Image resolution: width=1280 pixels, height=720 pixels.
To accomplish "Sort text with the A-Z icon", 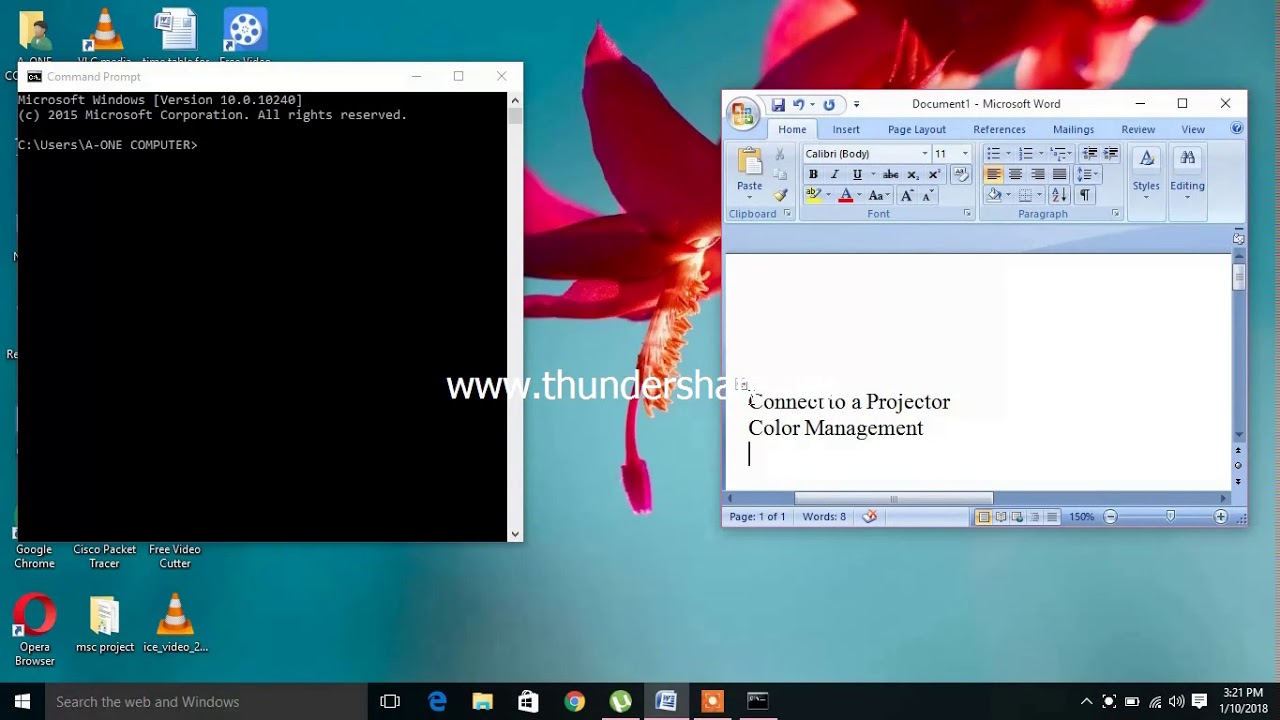I will point(1059,194).
